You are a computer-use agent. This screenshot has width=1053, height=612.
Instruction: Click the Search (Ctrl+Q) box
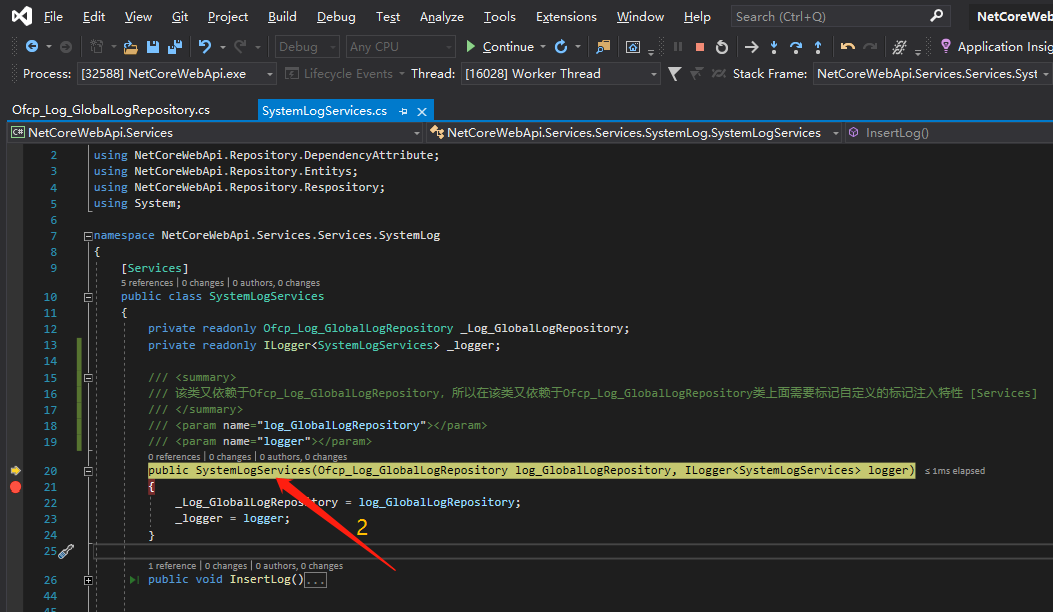coord(828,17)
